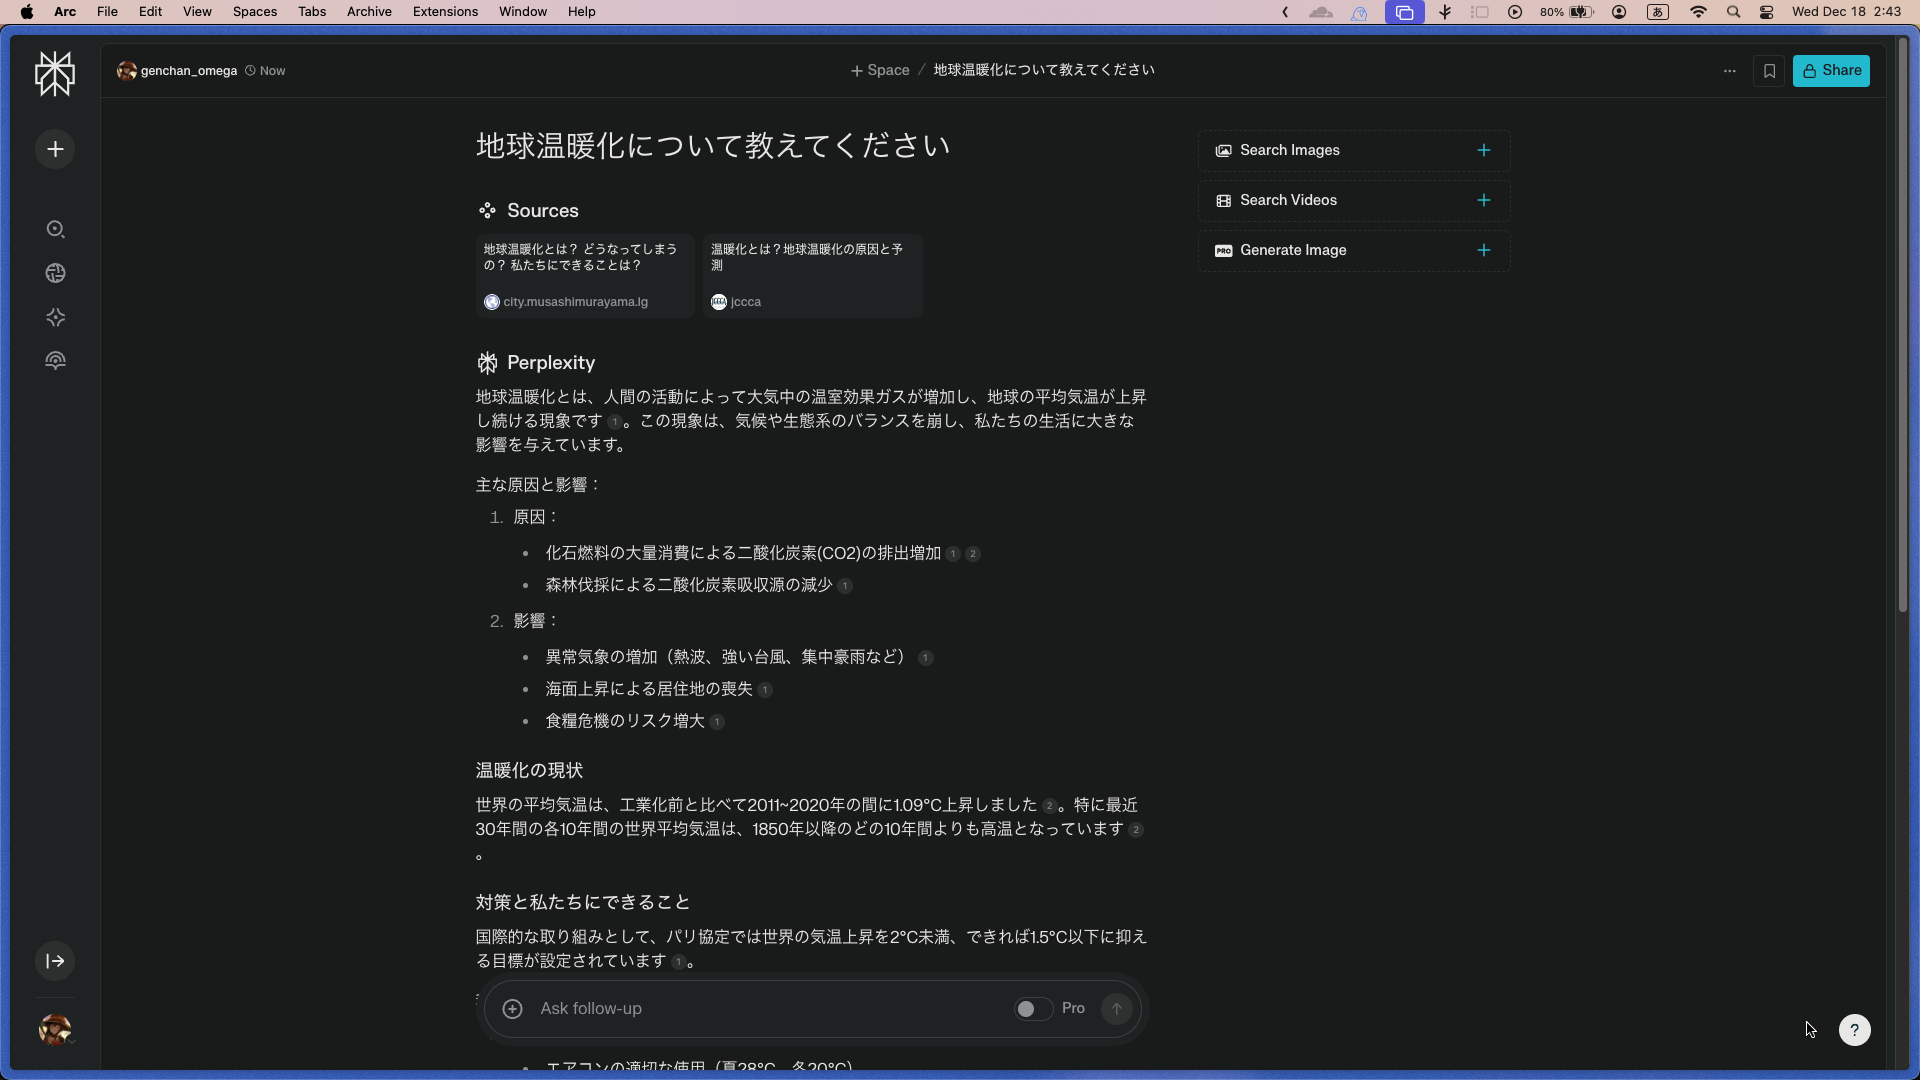
Task: Click the Perplexity logo in the top-left corner
Action: point(55,73)
